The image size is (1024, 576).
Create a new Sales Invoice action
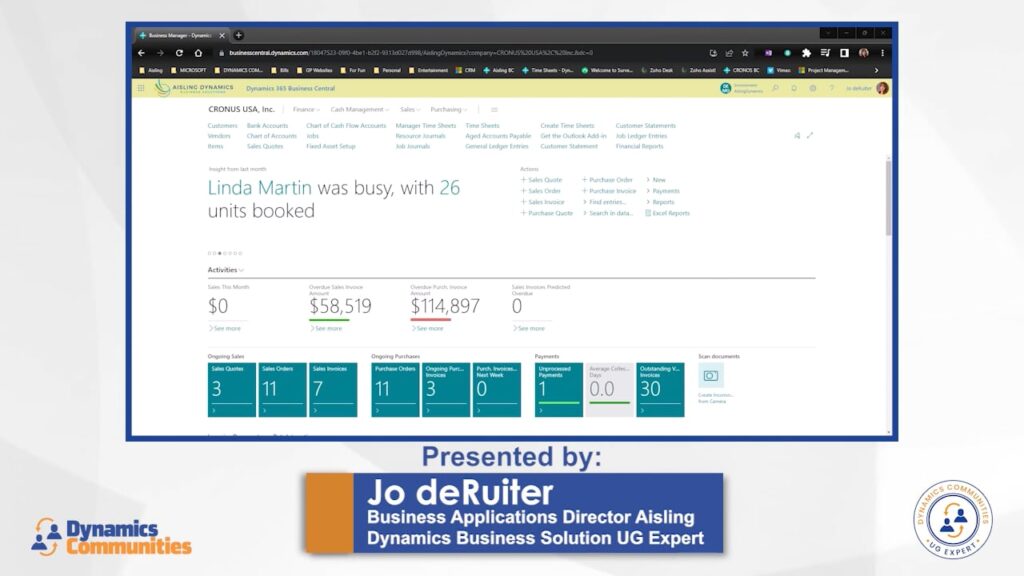pos(543,202)
